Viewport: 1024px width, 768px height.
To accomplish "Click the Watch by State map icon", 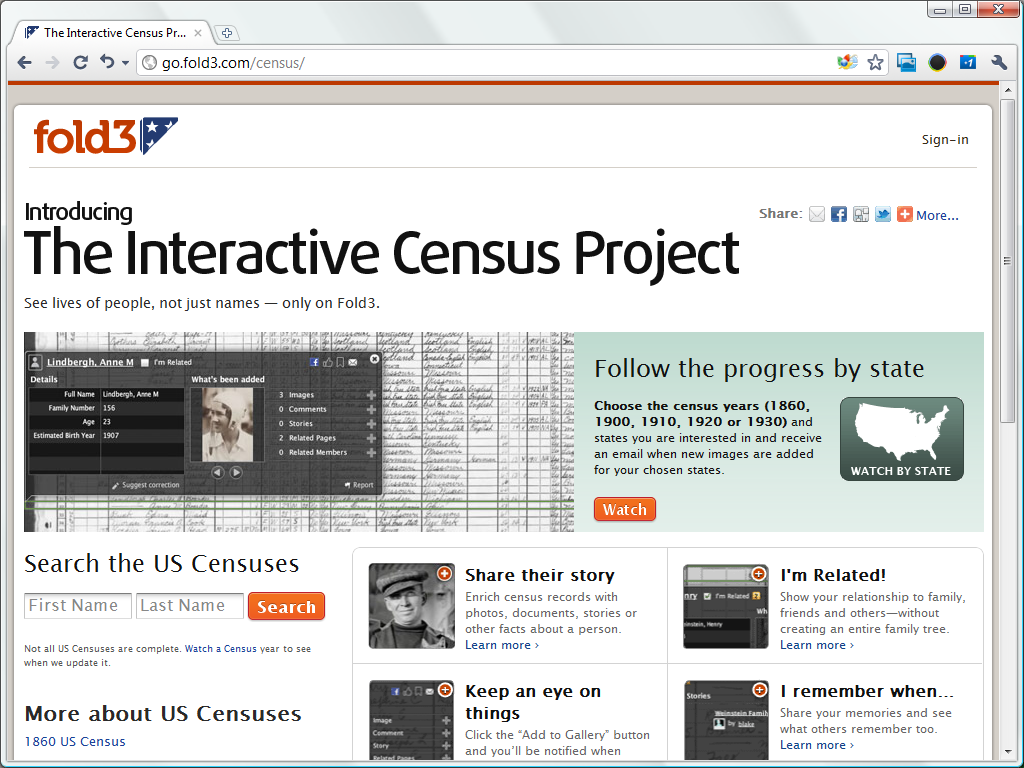I will pyautogui.click(x=901, y=439).
